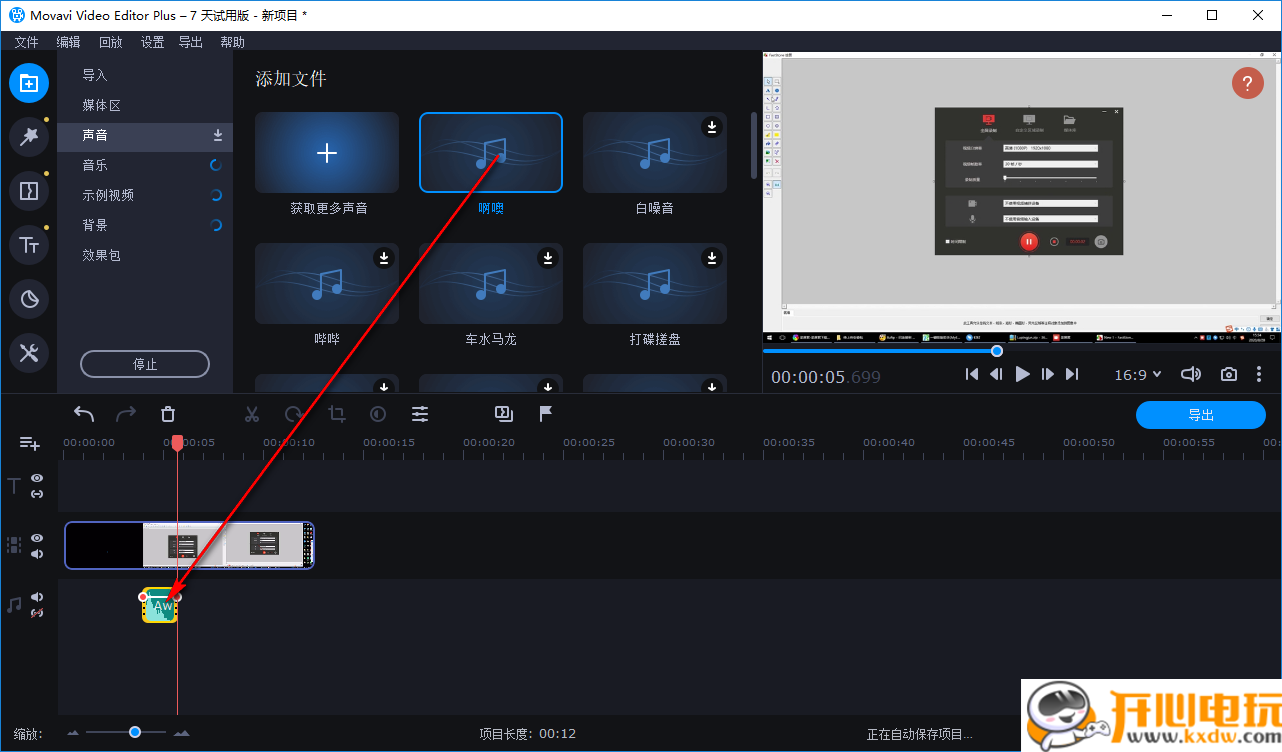
Task: Open the Filters magic wand panel
Action: tap(29, 137)
